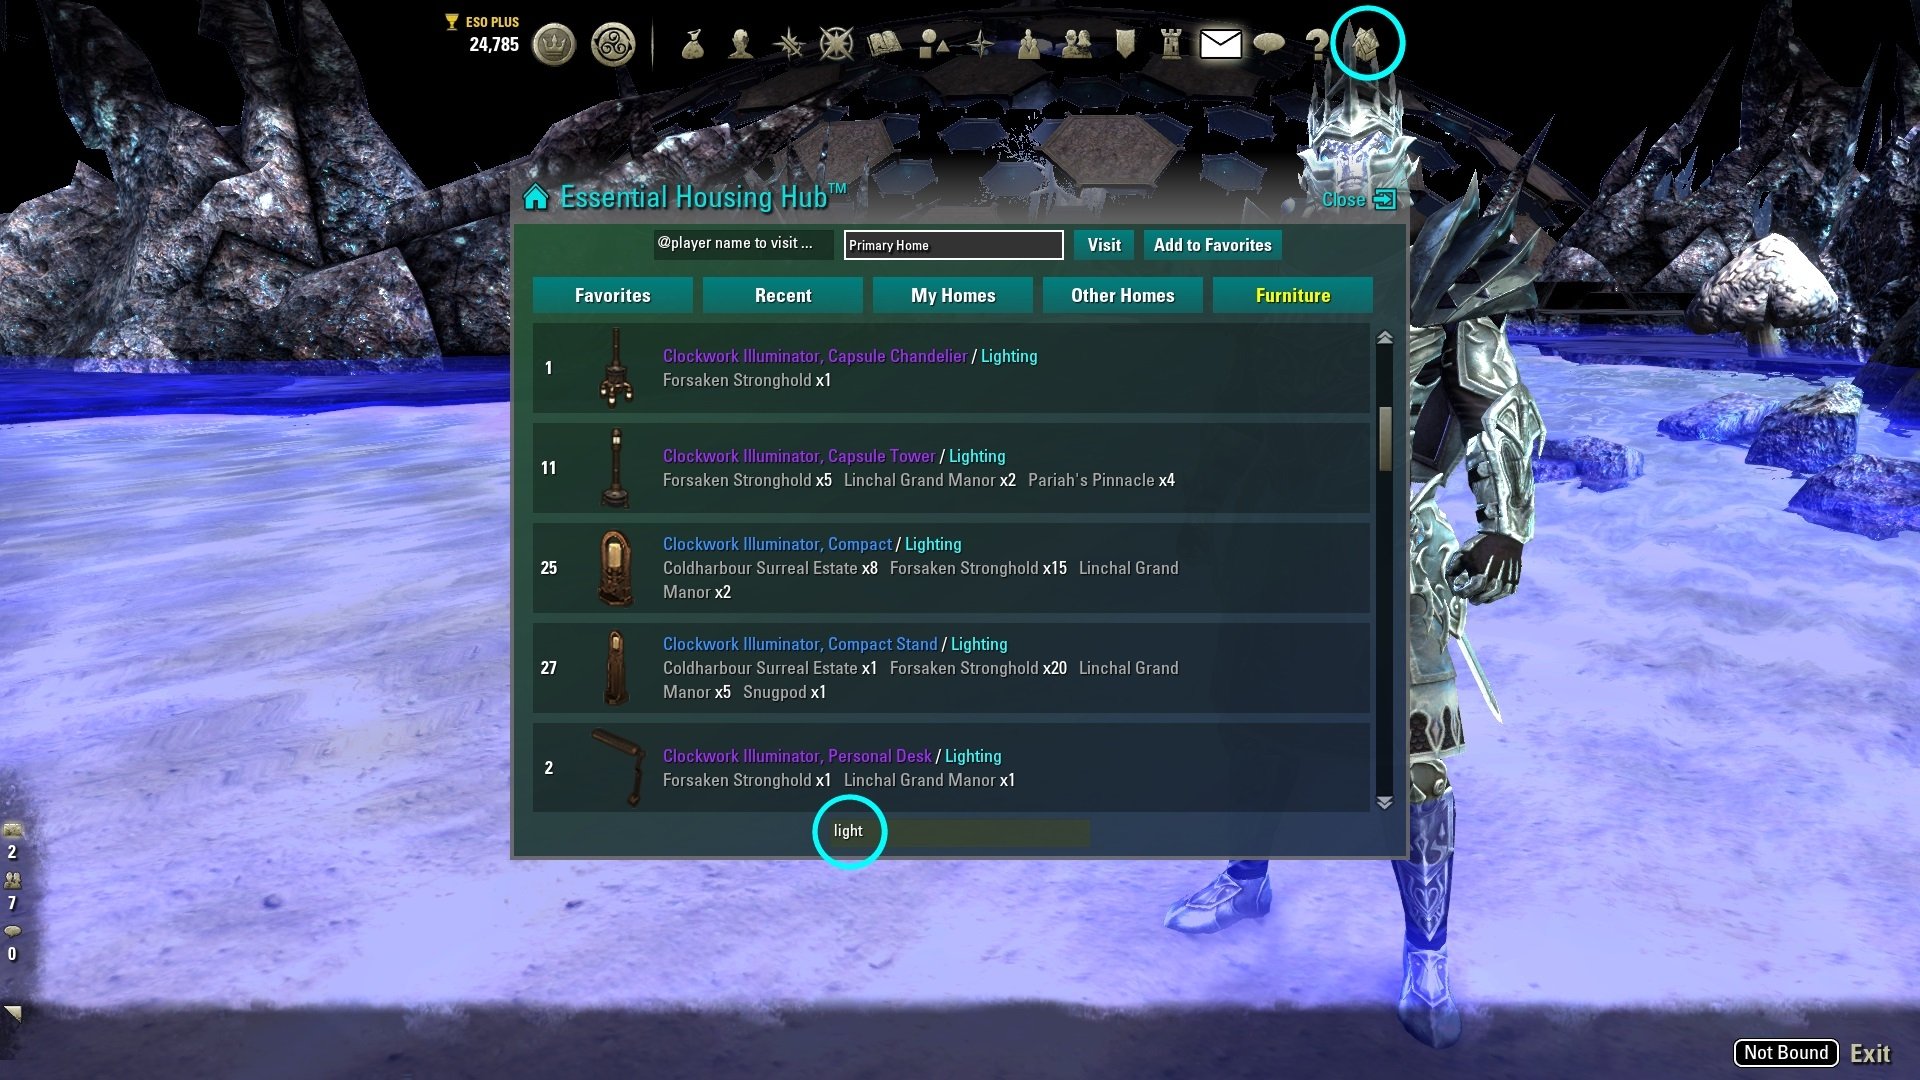
Task: Select the Furniture tab
Action: click(x=1292, y=294)
